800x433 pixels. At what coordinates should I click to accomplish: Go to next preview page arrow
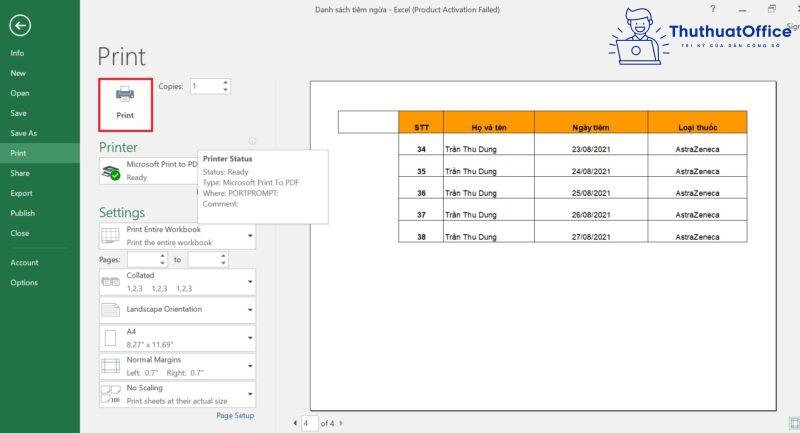tap(341, 423)
